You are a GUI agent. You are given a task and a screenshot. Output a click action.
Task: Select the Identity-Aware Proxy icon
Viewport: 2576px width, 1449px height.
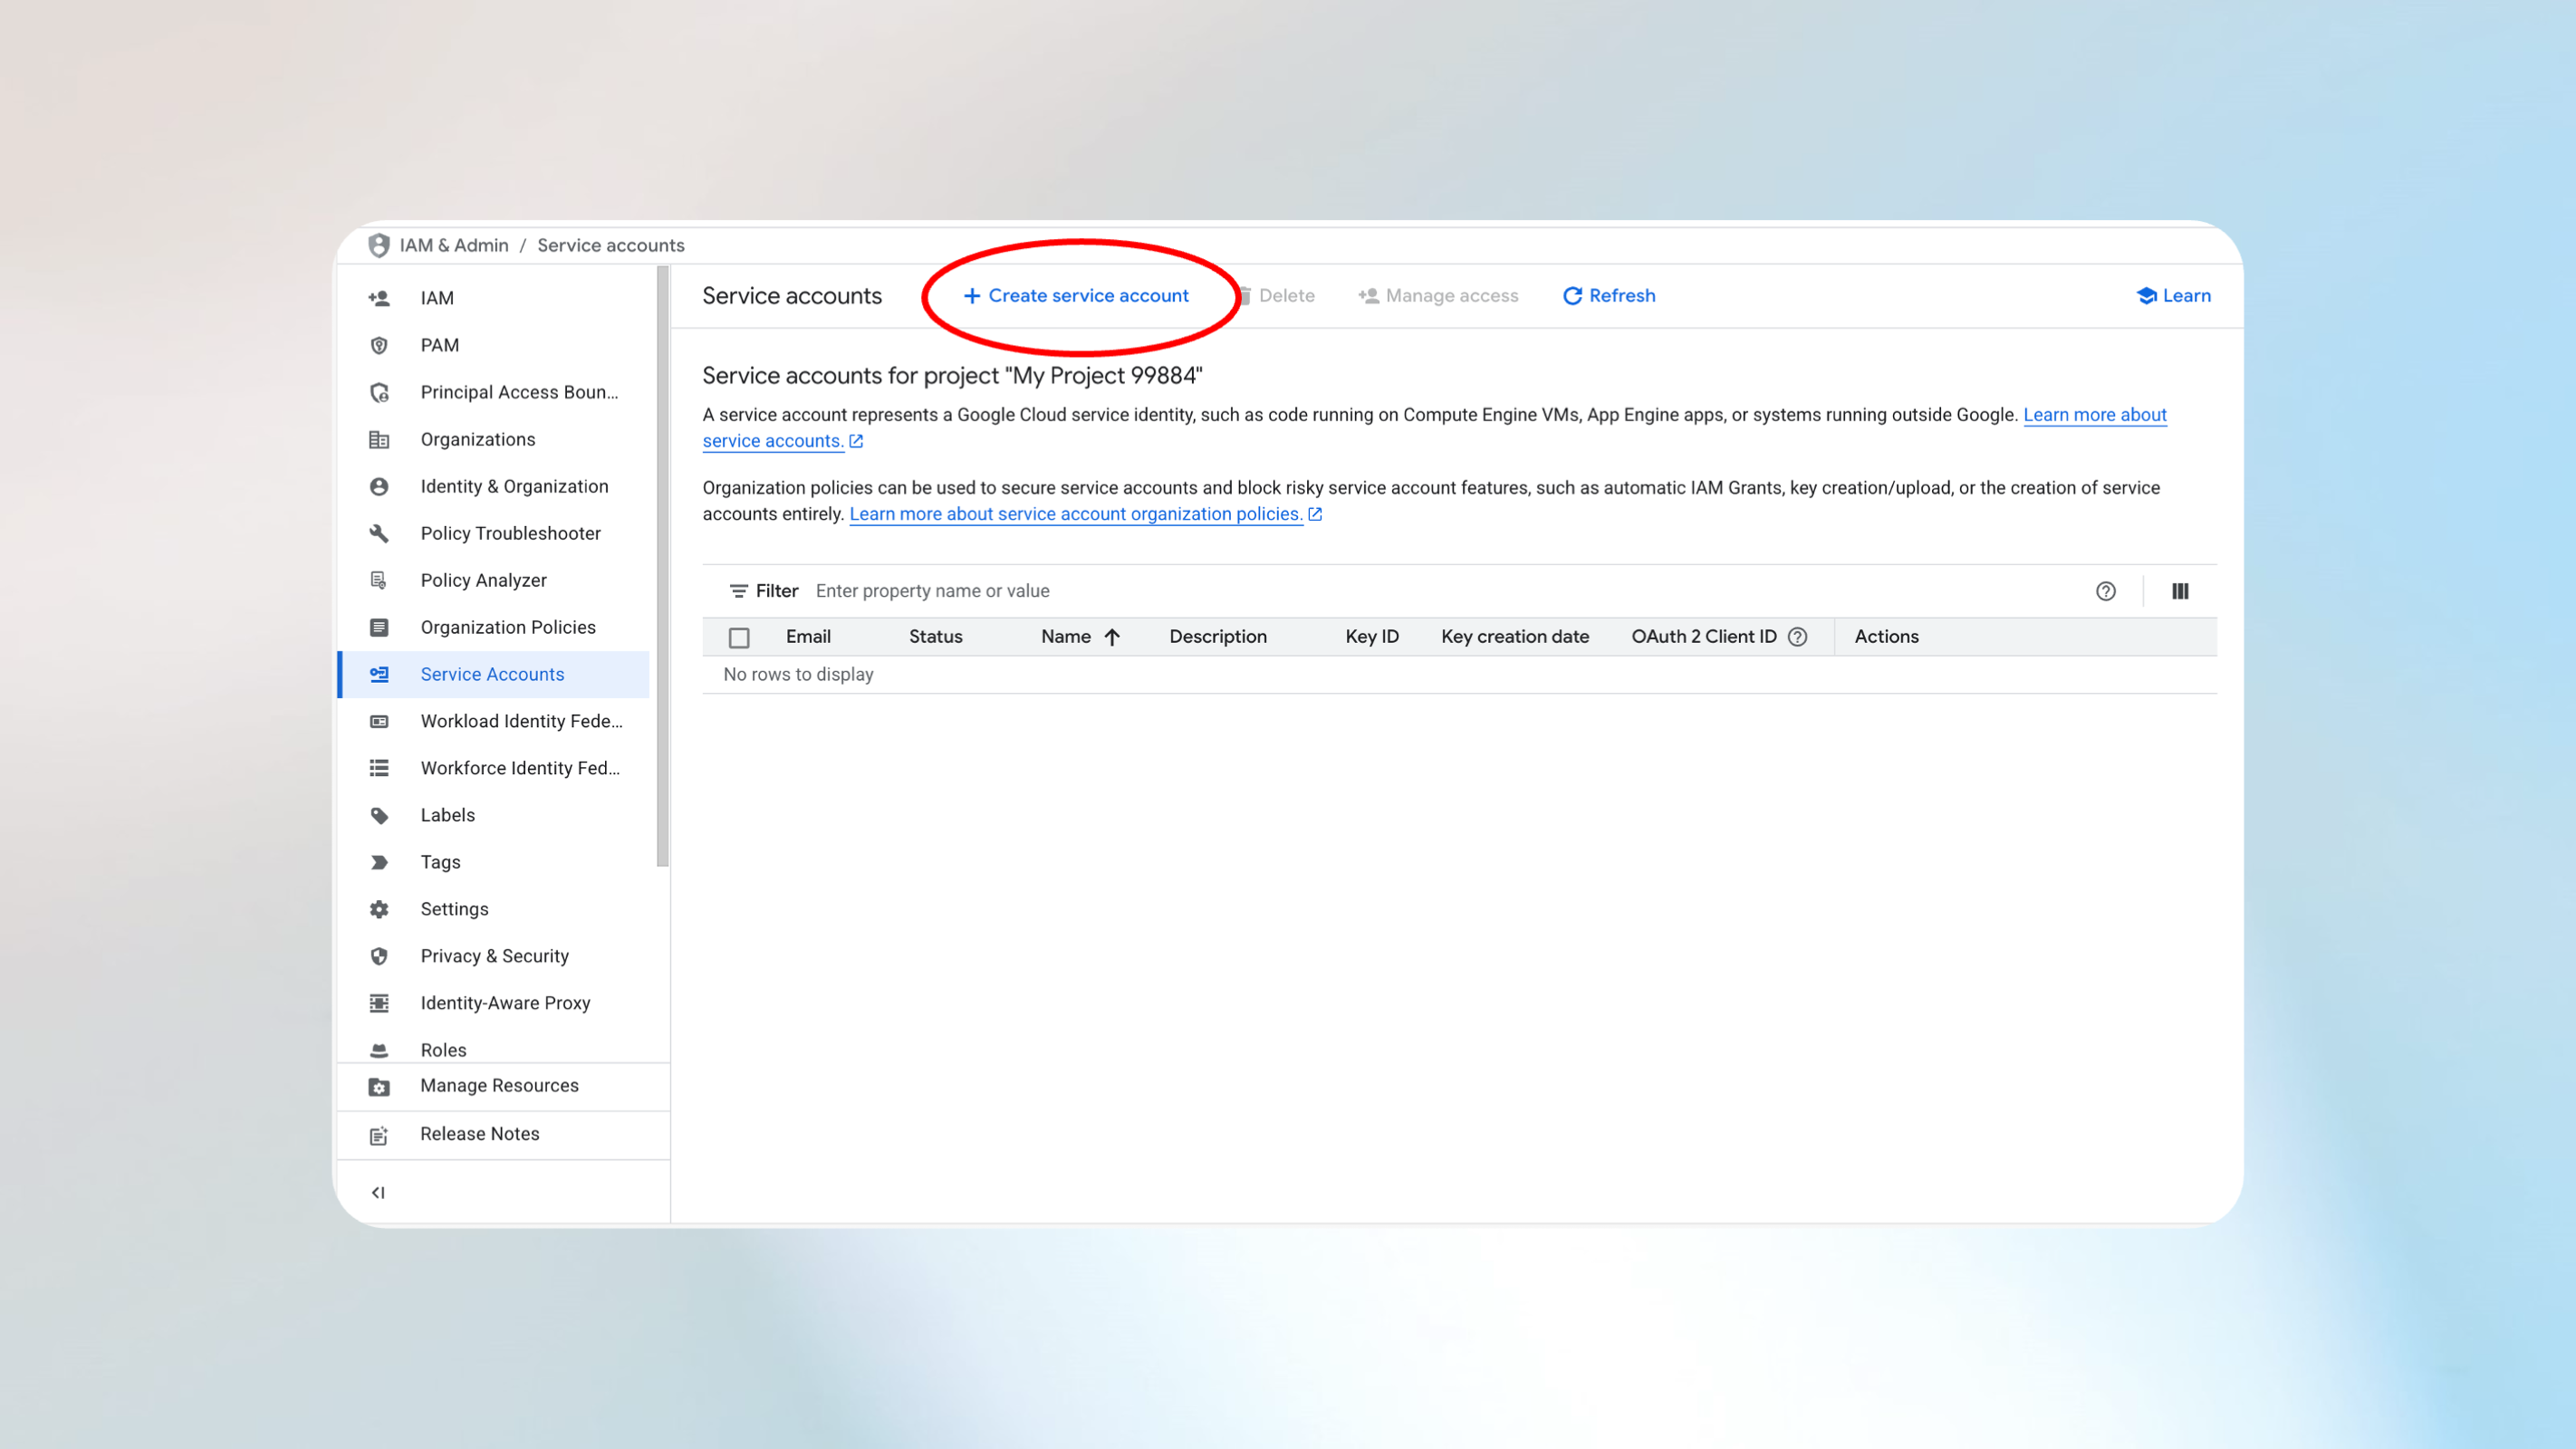click(379, 1002)
